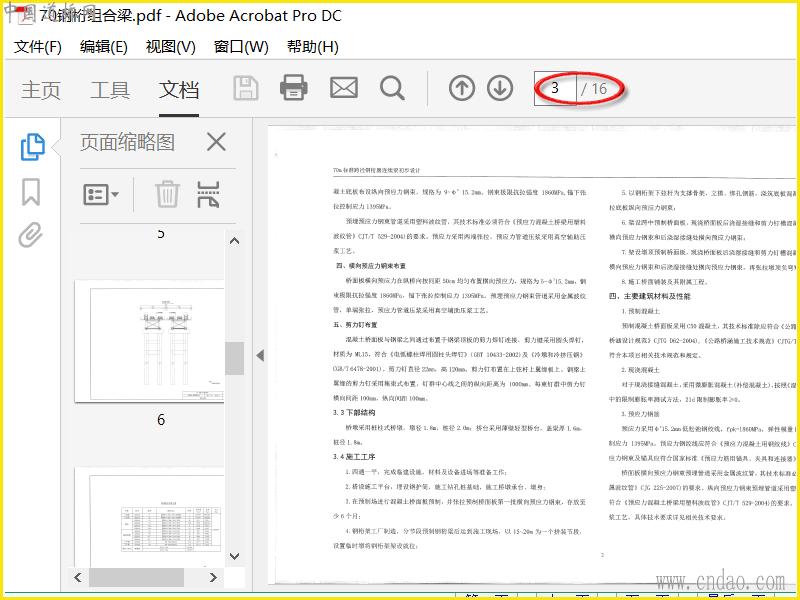
Task: Click the 页面缩略图 panel title
Action: (128, 142)
